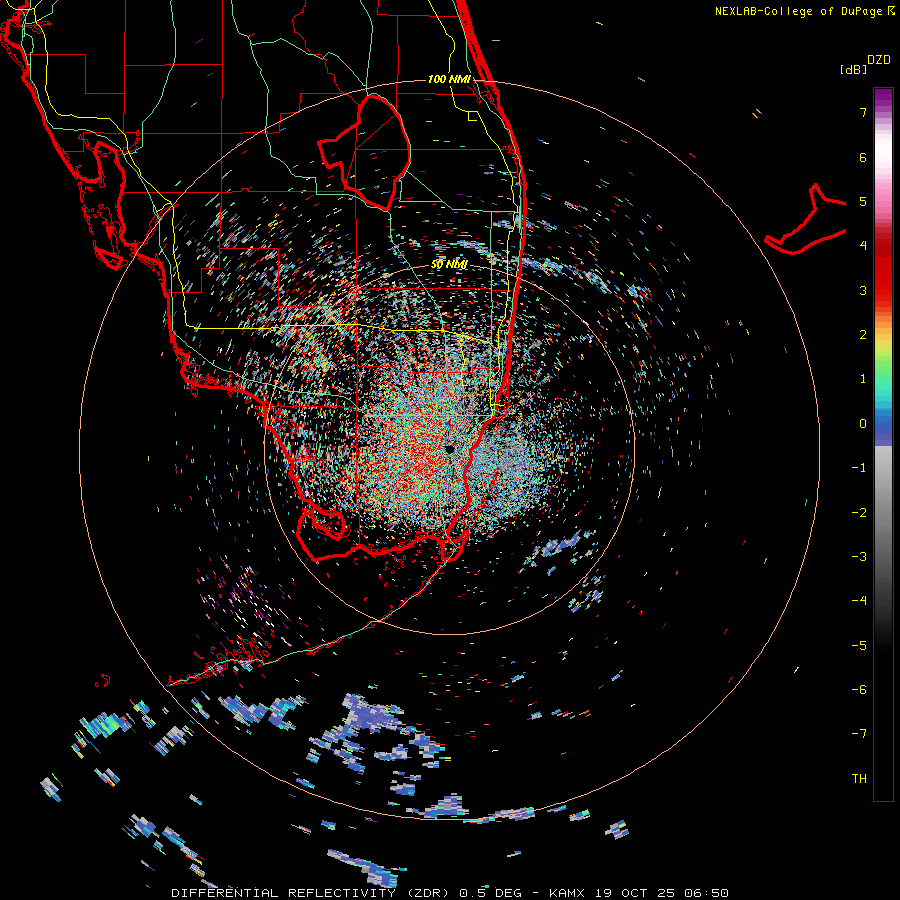Click the black radar site dot at center
Viewport: 900px width, 900px height.
tap(450, 449)
